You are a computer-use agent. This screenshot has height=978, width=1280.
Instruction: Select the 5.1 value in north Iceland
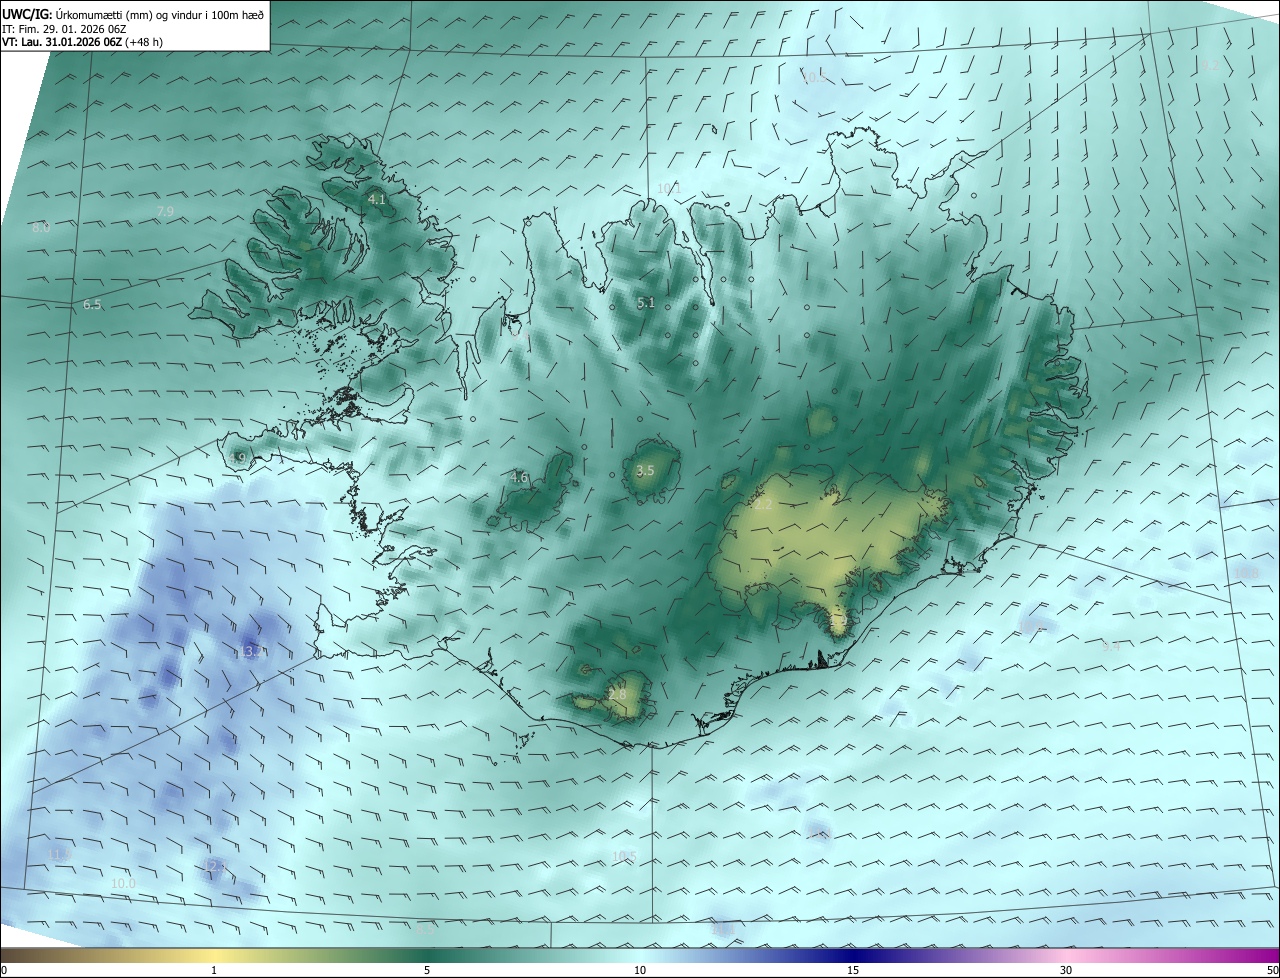[x=646, y=302]
